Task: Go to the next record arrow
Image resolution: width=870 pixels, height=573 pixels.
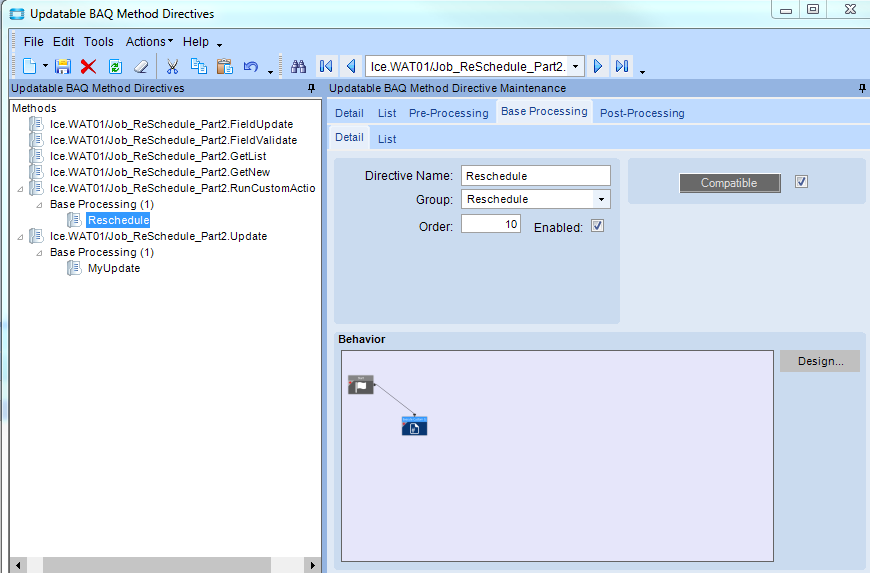Action: point(598,67)
